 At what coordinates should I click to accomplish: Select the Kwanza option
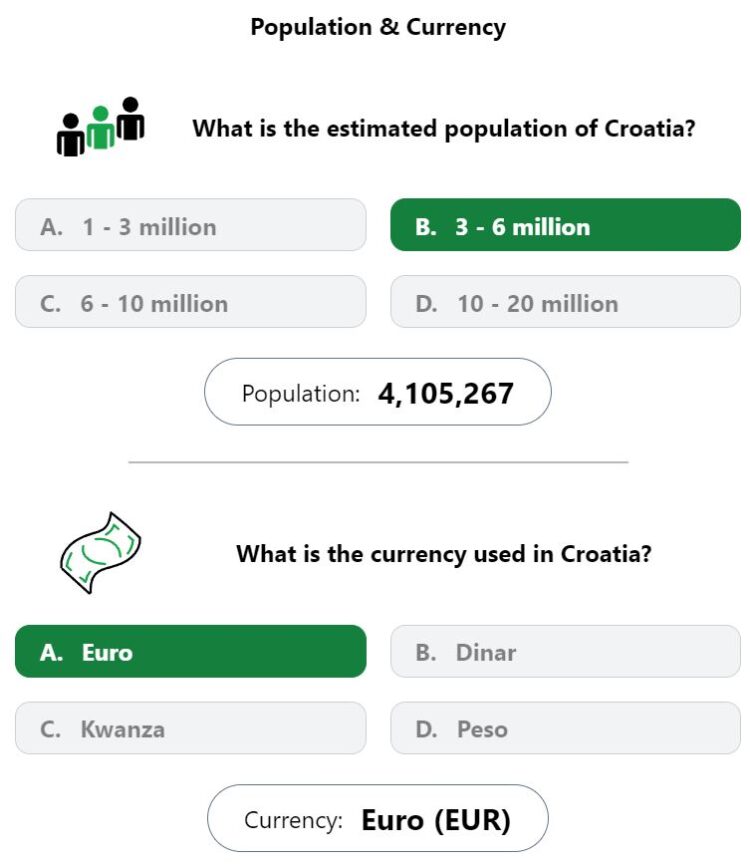click(x=190, y=728)
